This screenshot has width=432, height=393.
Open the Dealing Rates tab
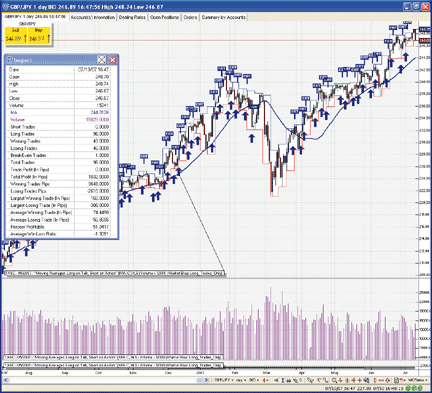(132, 17)
